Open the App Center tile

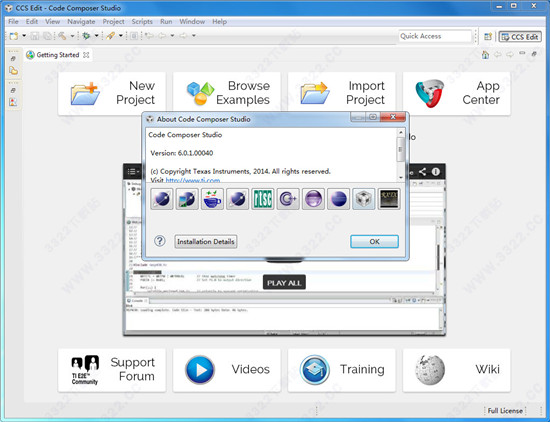(457, 93)
